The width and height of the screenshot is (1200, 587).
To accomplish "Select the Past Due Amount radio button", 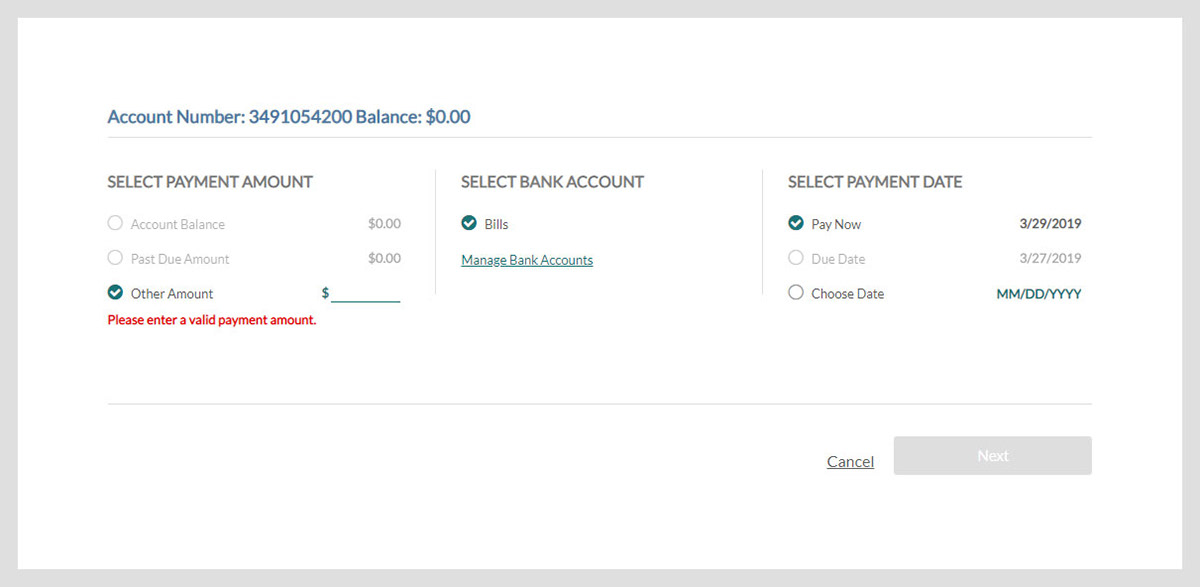I will [x=115, y=258].
